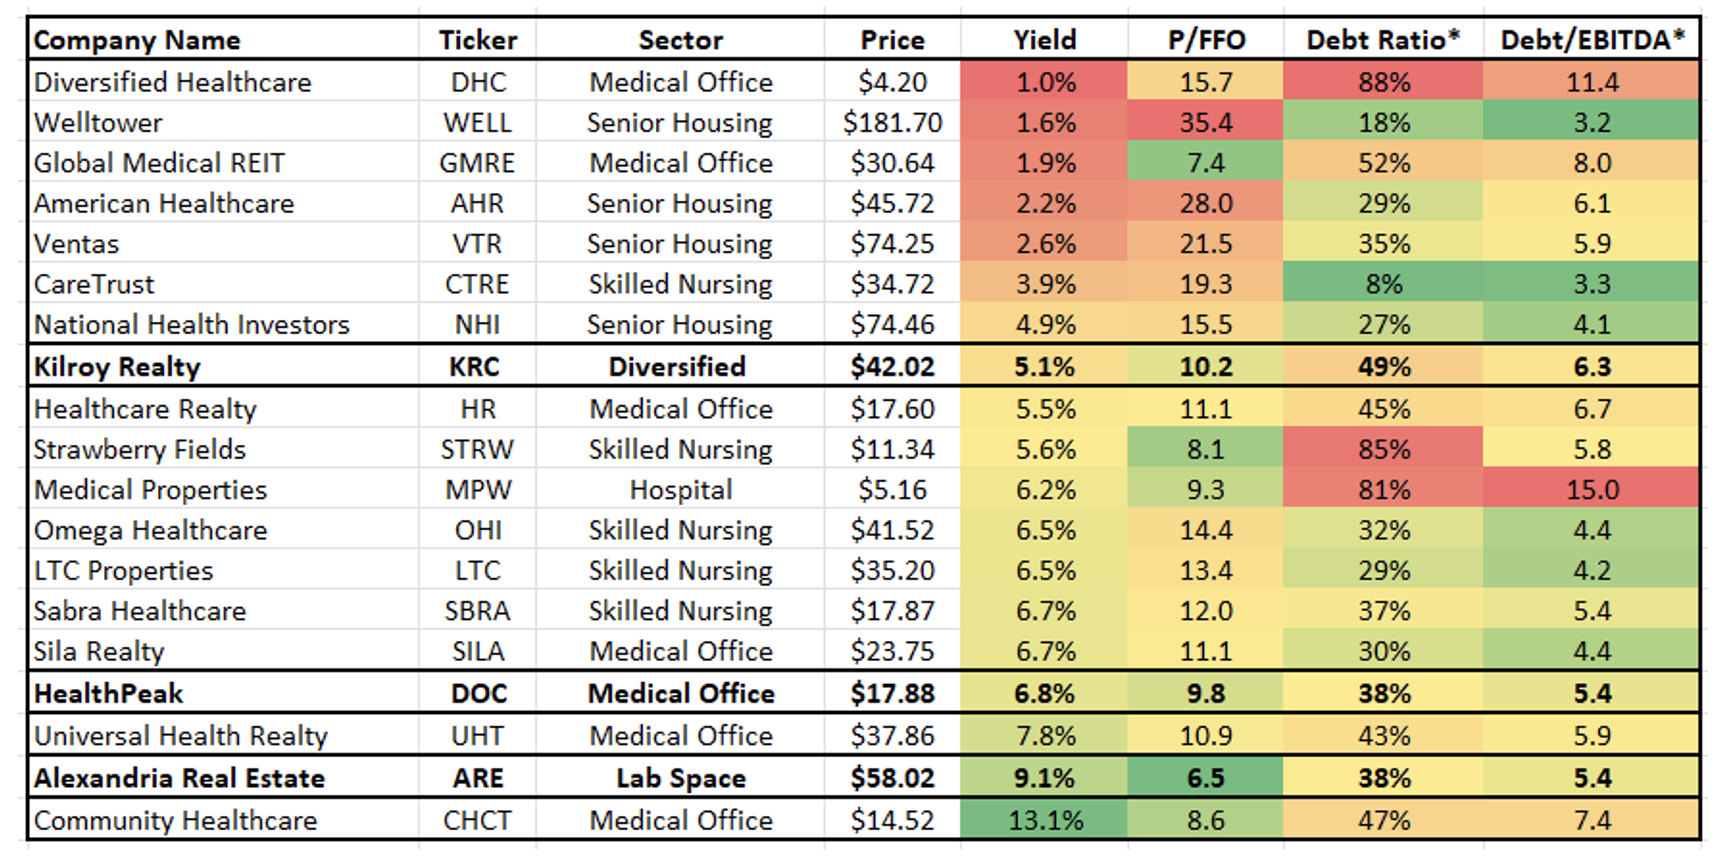Viewport: 1726px width, 866px height.
Task: Select the Ticker column header
Action: (478, 40)
